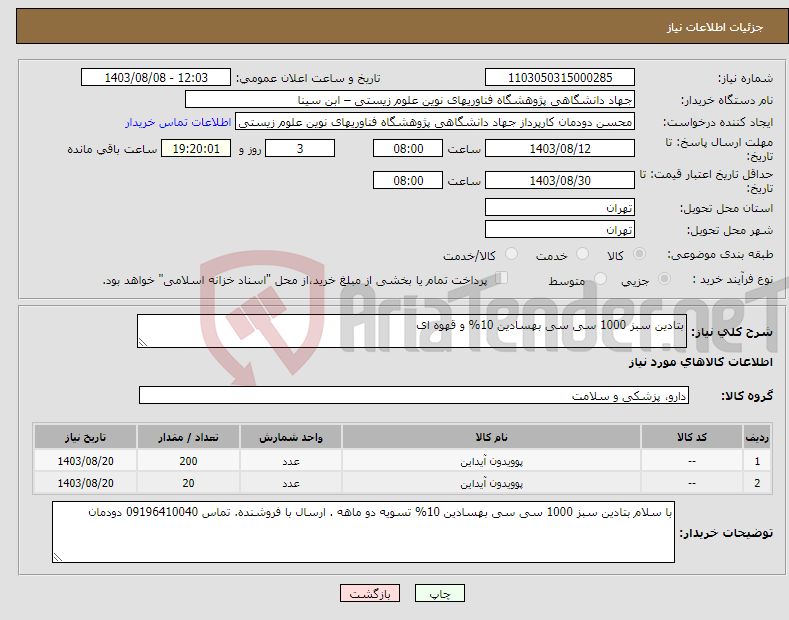Image resolution: width=789 pixels, height=620 pixels.
Task: Click the بازگشت back button
Action: 370,593
